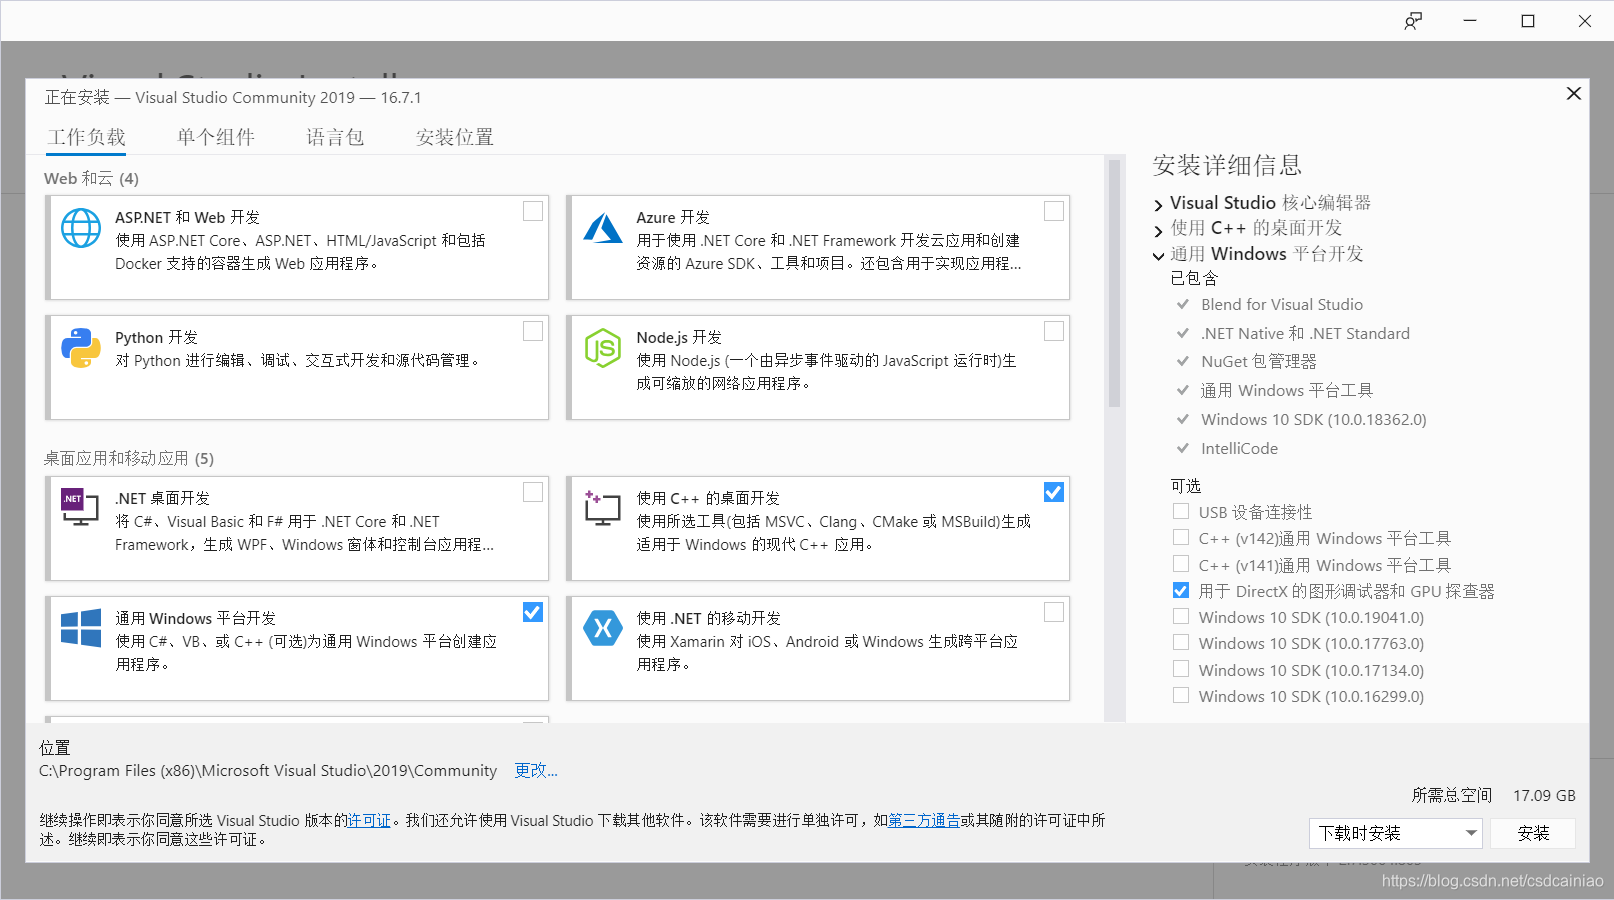Select Blend for Visual Studio included item
The height and width of the screenshot is (900, 1614).
[x=1282, y=304]
